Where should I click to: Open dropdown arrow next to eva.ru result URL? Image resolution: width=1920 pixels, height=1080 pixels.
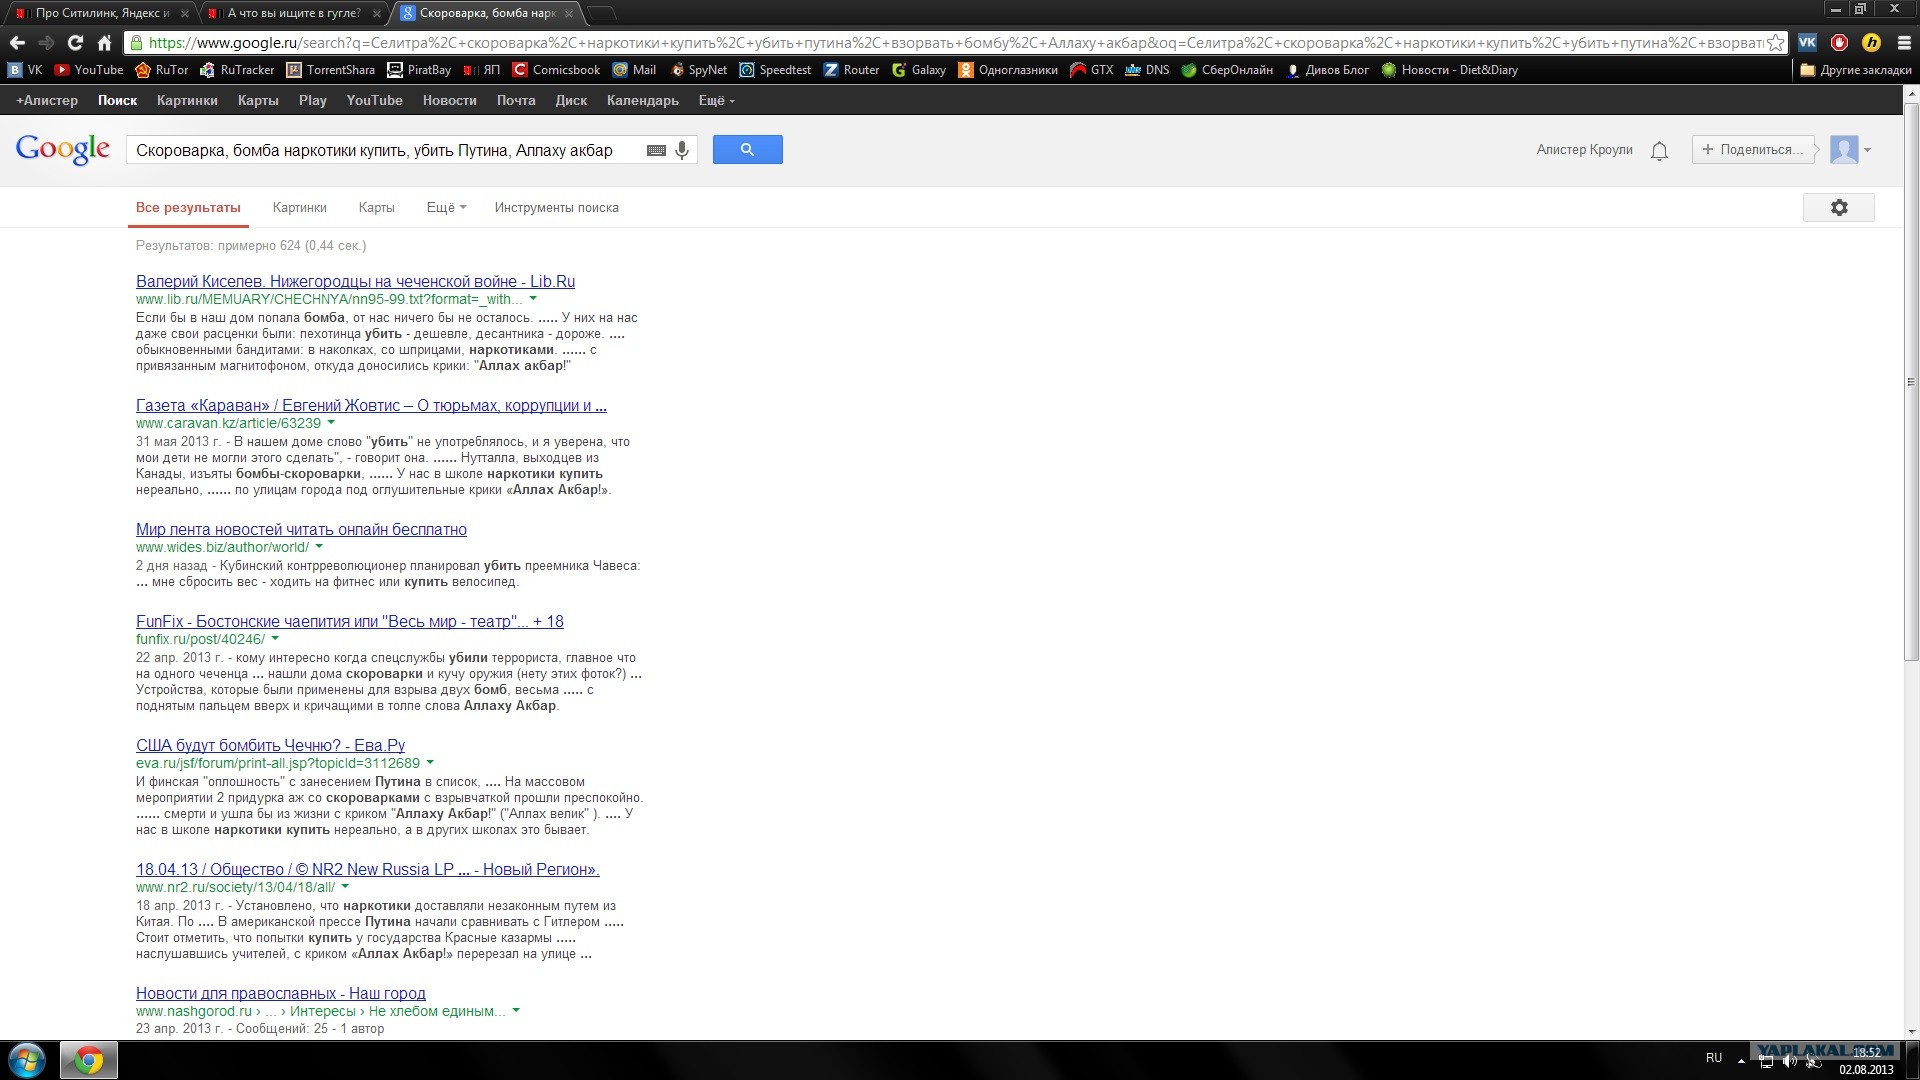click(x=430, y=762)
